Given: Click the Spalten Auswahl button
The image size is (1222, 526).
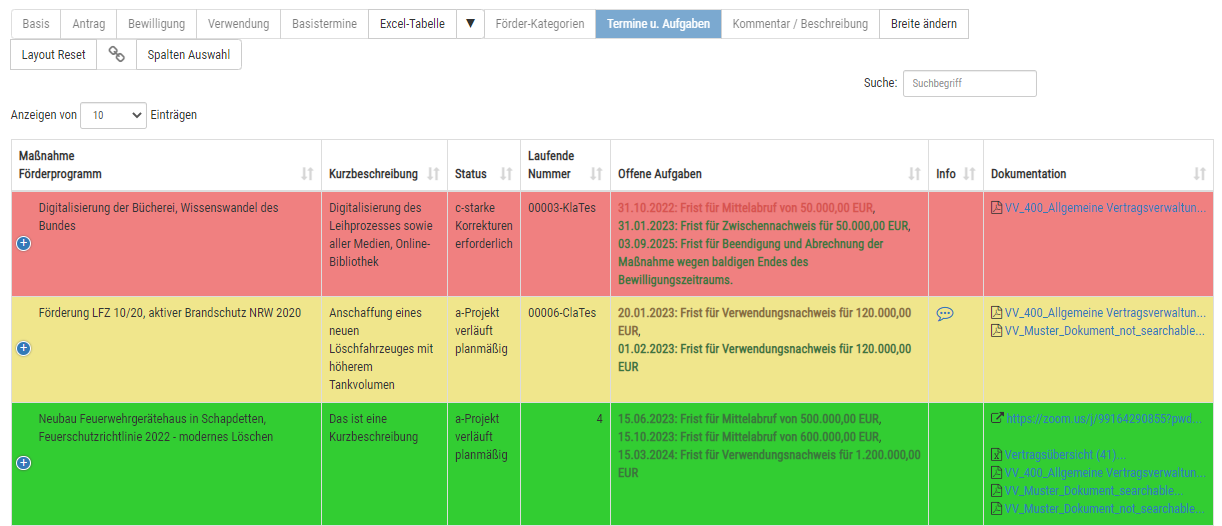Looking at the screenshot, I should tap(189, 55).
